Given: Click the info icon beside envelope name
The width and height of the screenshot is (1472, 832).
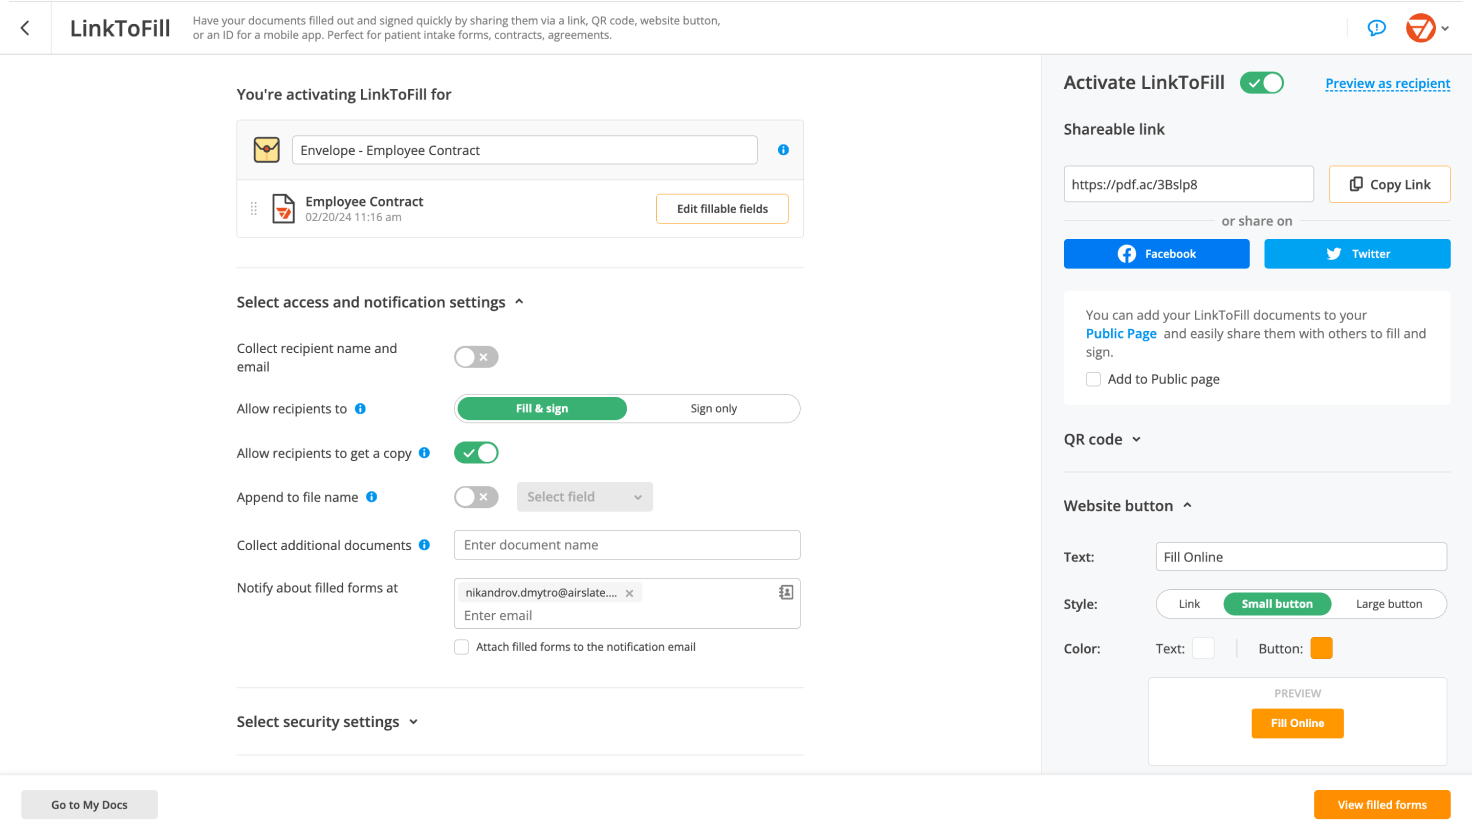Looking at the screenshot, I should [783, 150].
